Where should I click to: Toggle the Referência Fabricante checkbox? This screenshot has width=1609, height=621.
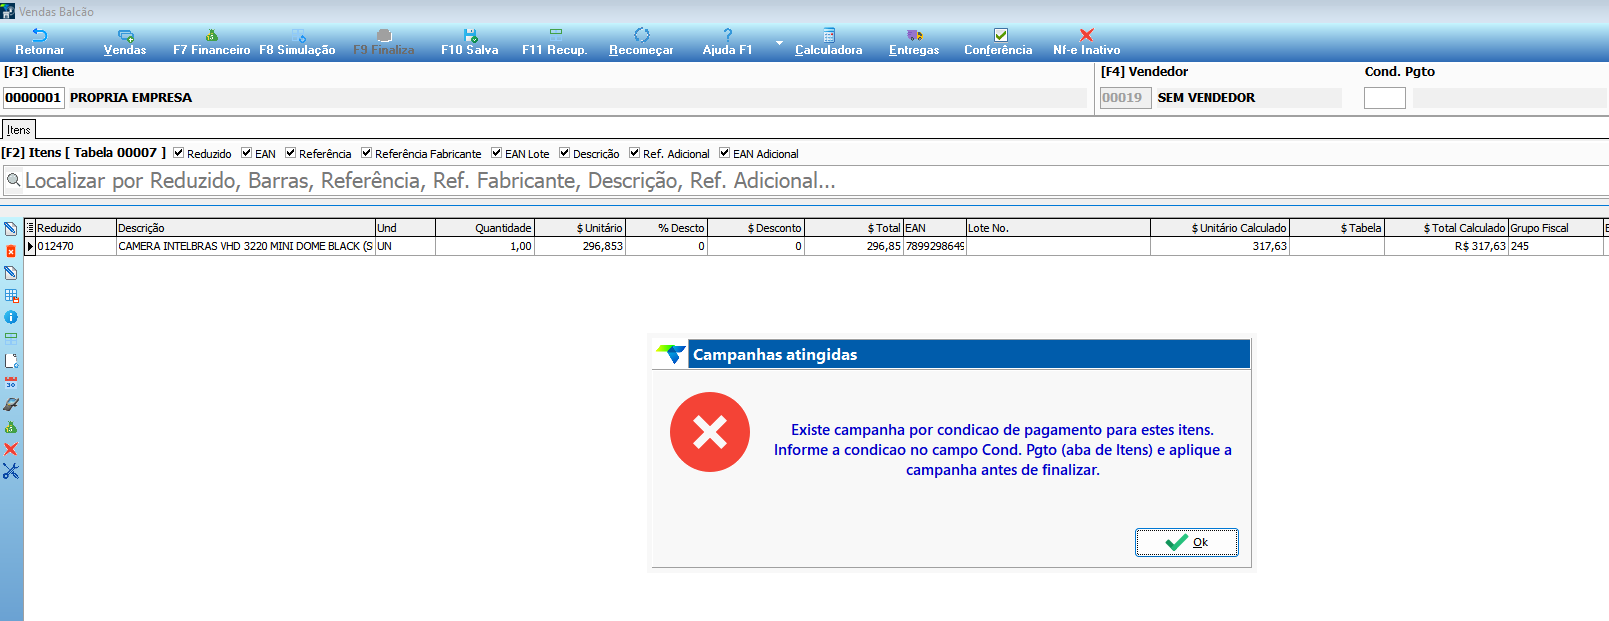click(x=367, y=153)
